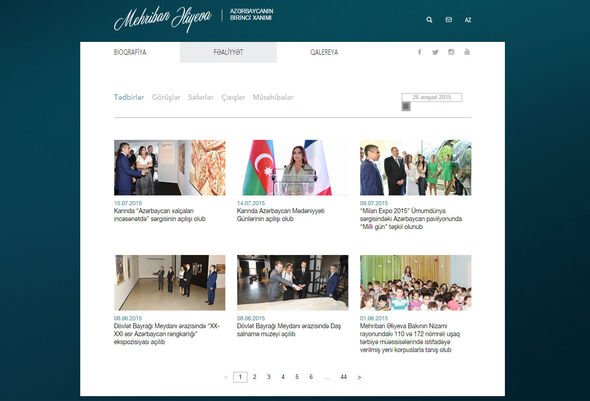This screenshot has height=401, width=590.
Task: Click the date input field 26 avqust 2015
Action: tap(432, 97)
